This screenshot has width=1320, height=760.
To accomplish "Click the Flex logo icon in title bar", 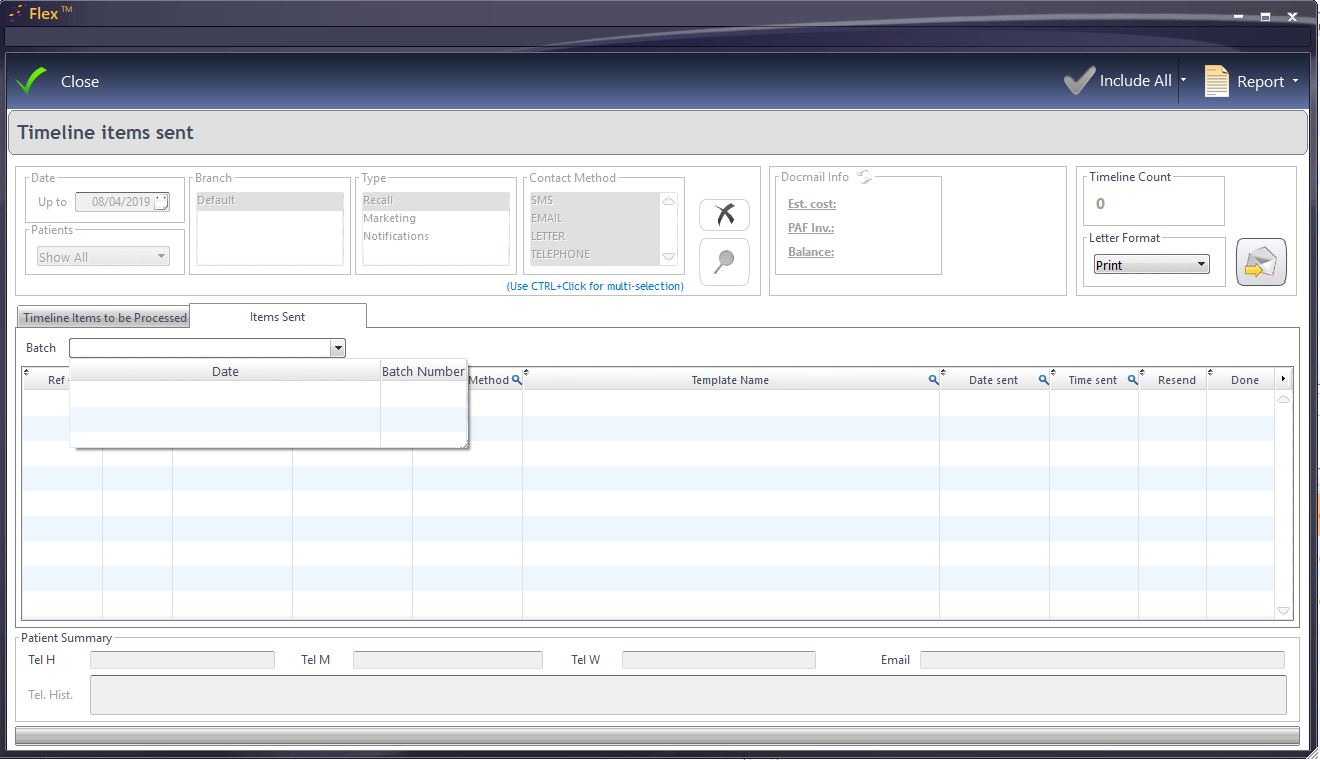I will pyautogui.click(x=15, y=13).
